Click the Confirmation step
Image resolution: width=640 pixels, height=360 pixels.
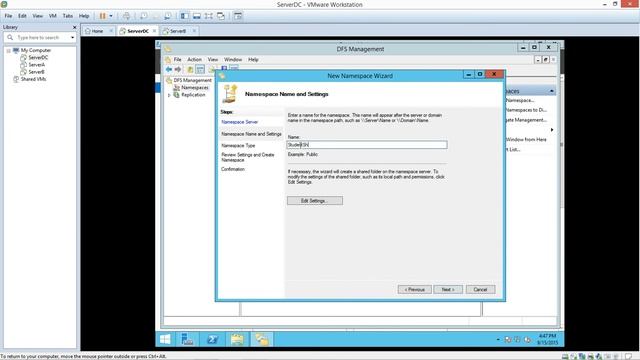pyautogui.click(x=233, y=169)
